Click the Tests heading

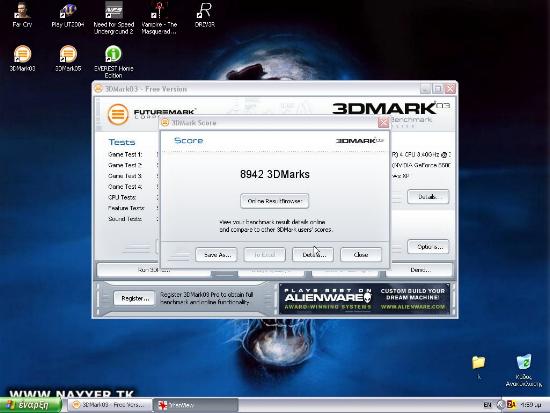[x=122, y=142]
